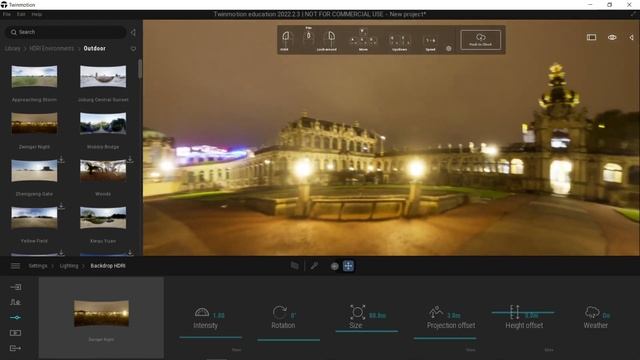Open the Settings slider icon in sidebar
Viewport: 640px width, 360px height.
(x=16, y=317)
